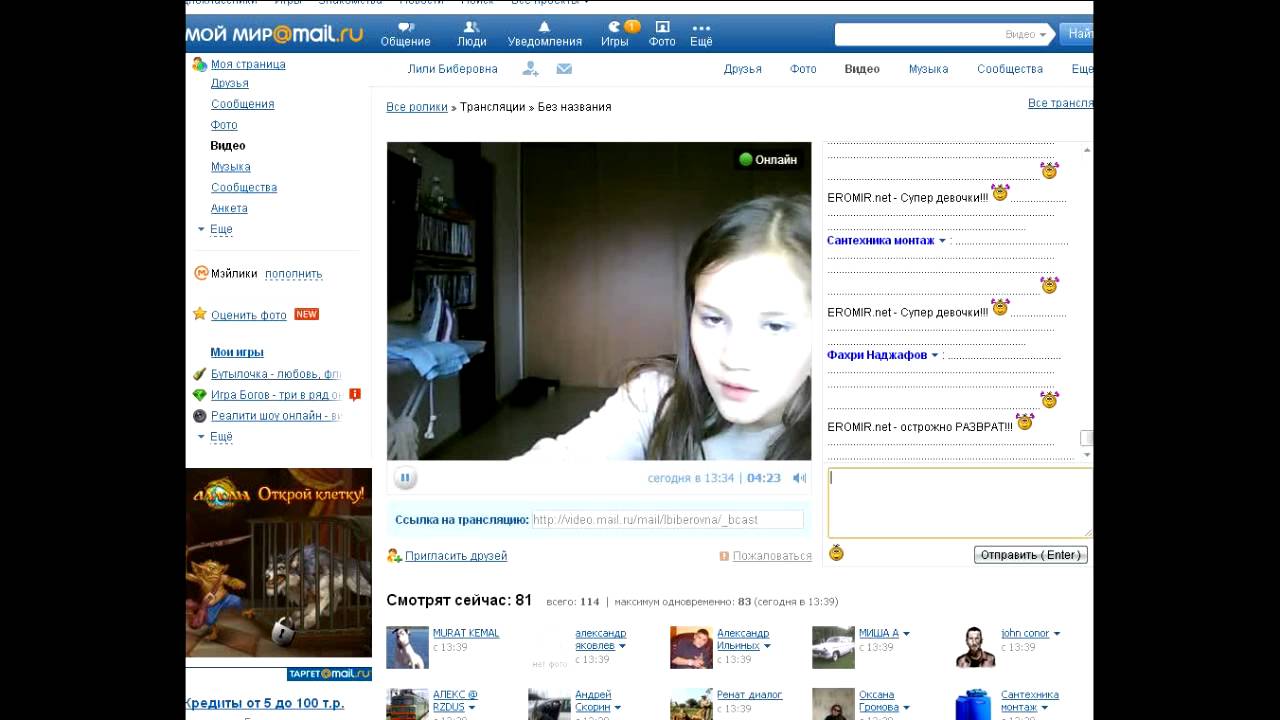1280x720 pixels.
Task: Open viewer profile MURAT KEMAL
Action: tap(466, 633)
